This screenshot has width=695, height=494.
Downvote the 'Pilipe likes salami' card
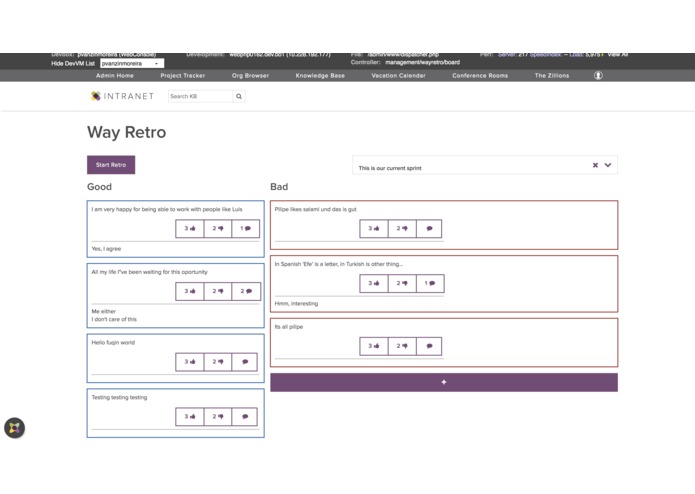402,229
